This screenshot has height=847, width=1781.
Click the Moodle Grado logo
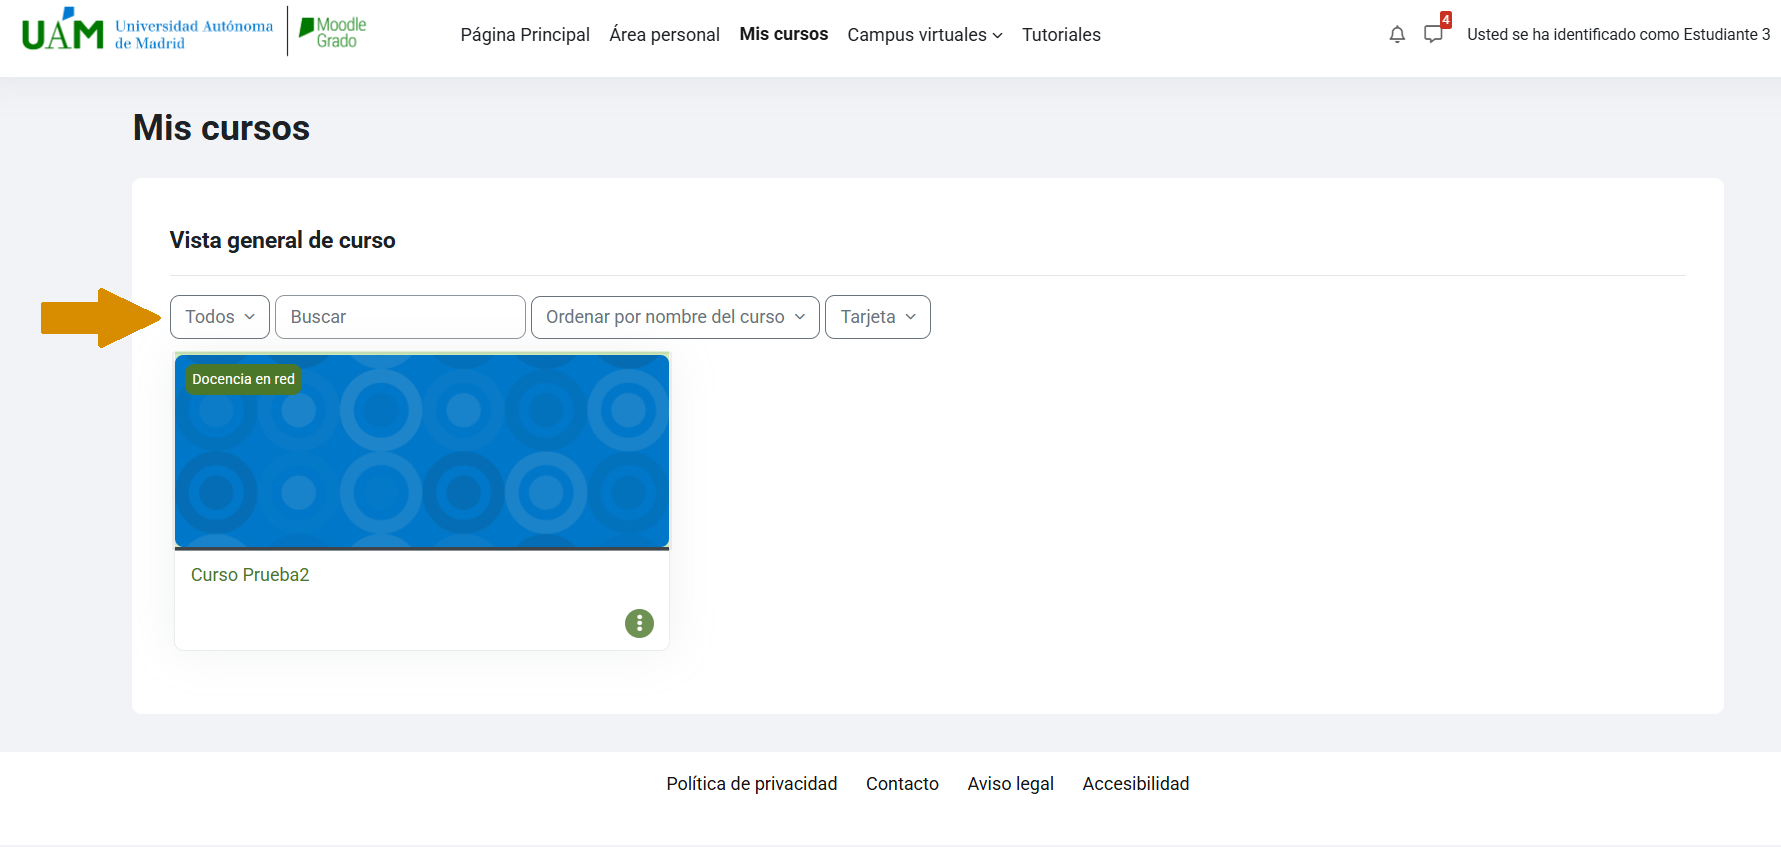[333, 32]
